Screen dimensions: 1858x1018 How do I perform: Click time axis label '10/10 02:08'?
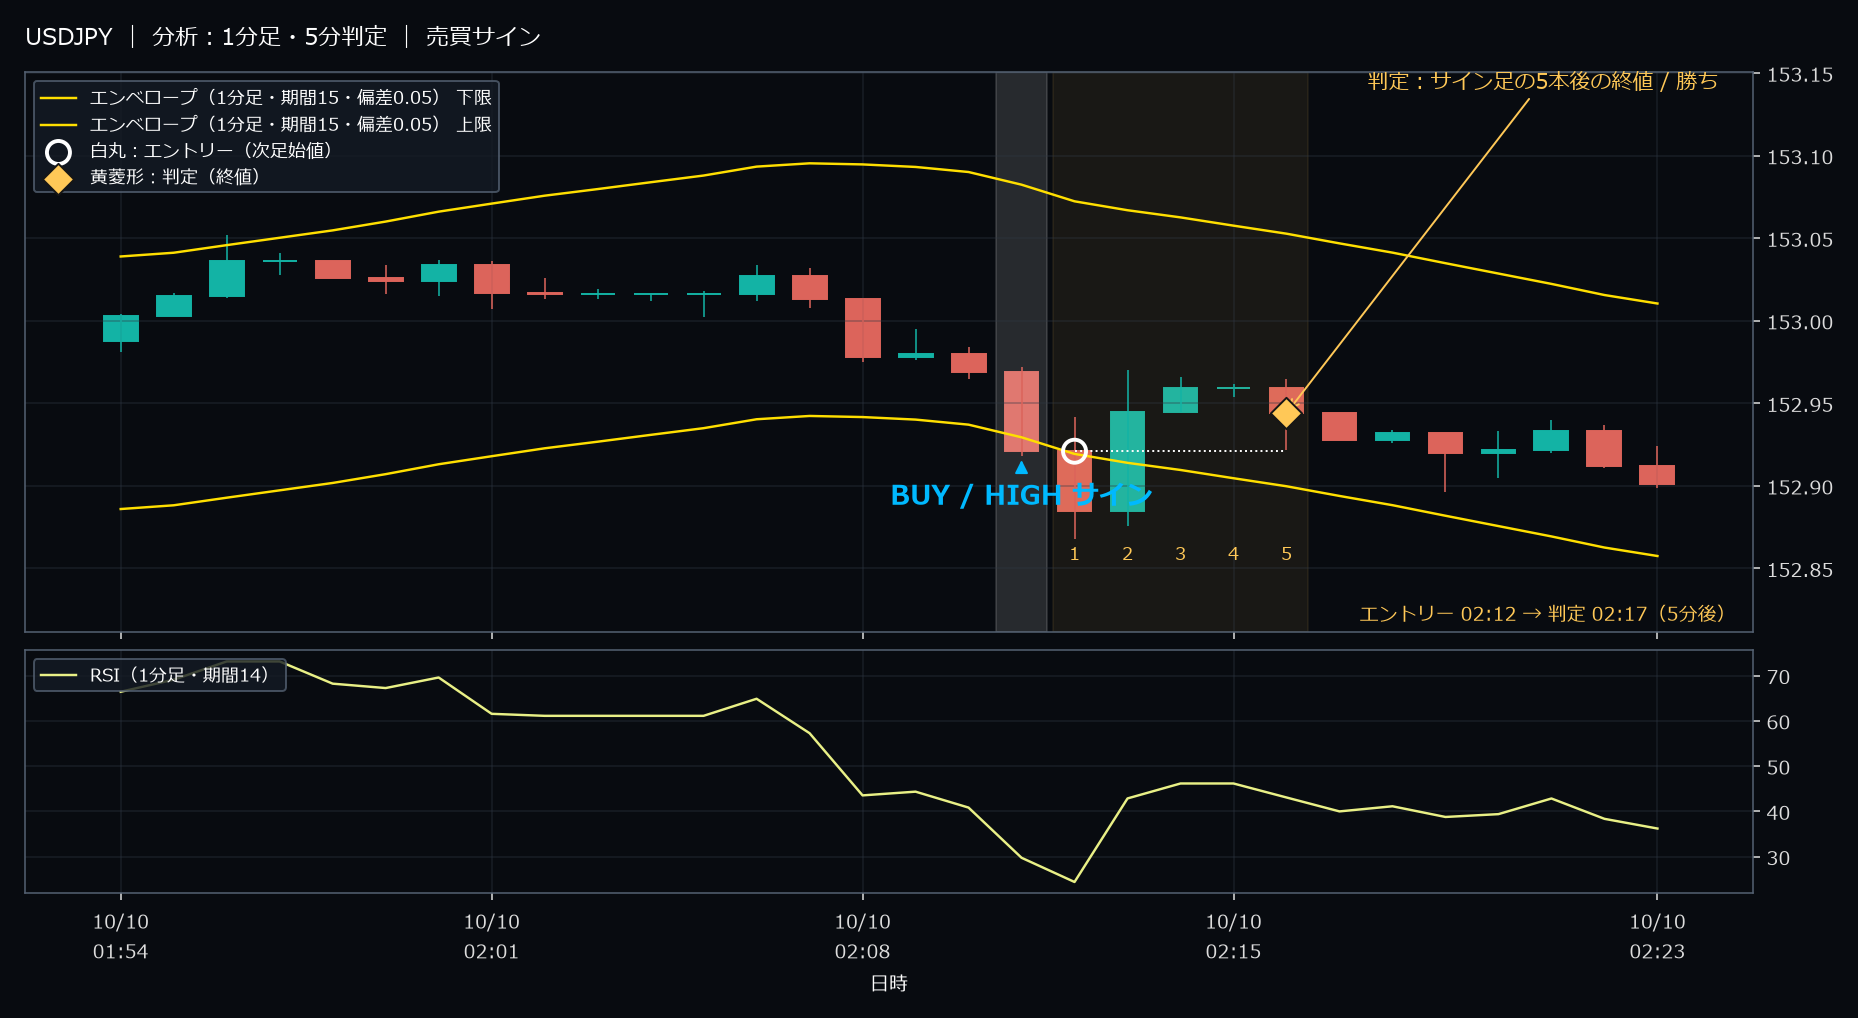(x=862, y=936)
